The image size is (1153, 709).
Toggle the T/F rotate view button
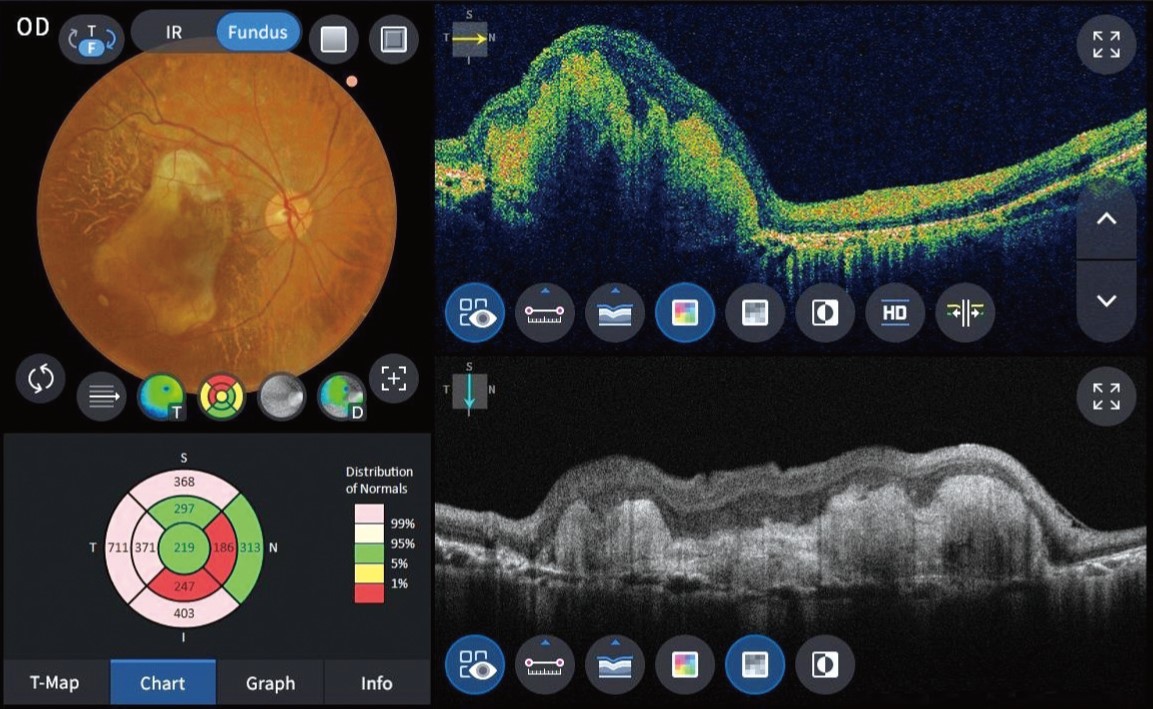click(x=91, y=38)
